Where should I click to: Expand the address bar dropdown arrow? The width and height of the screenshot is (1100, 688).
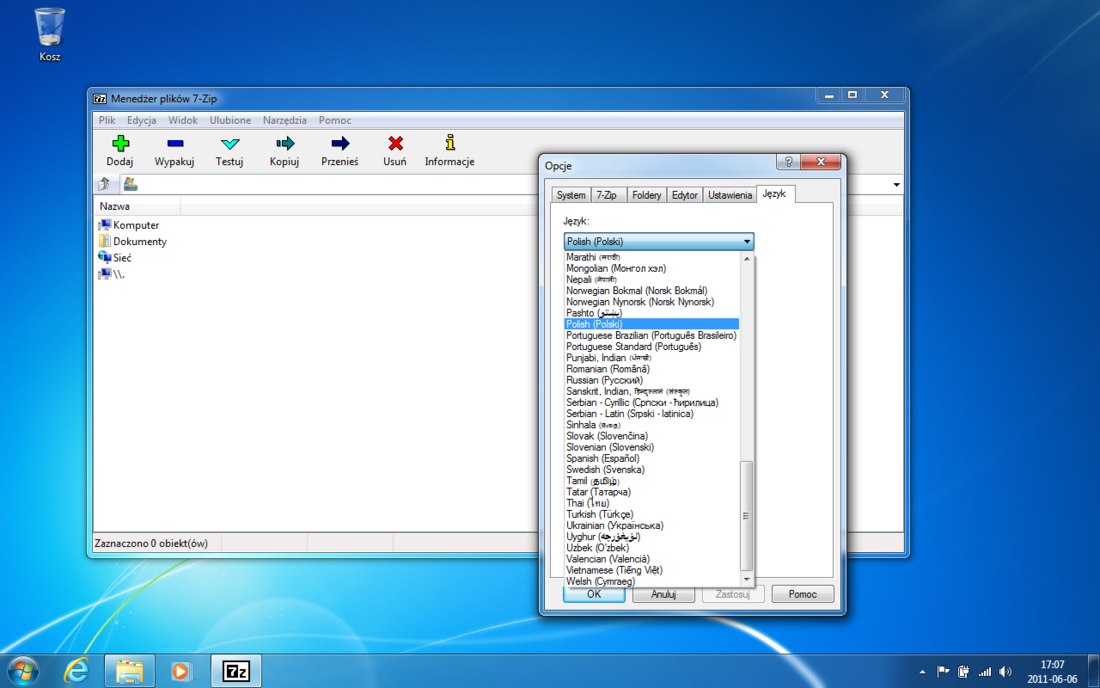897,184
